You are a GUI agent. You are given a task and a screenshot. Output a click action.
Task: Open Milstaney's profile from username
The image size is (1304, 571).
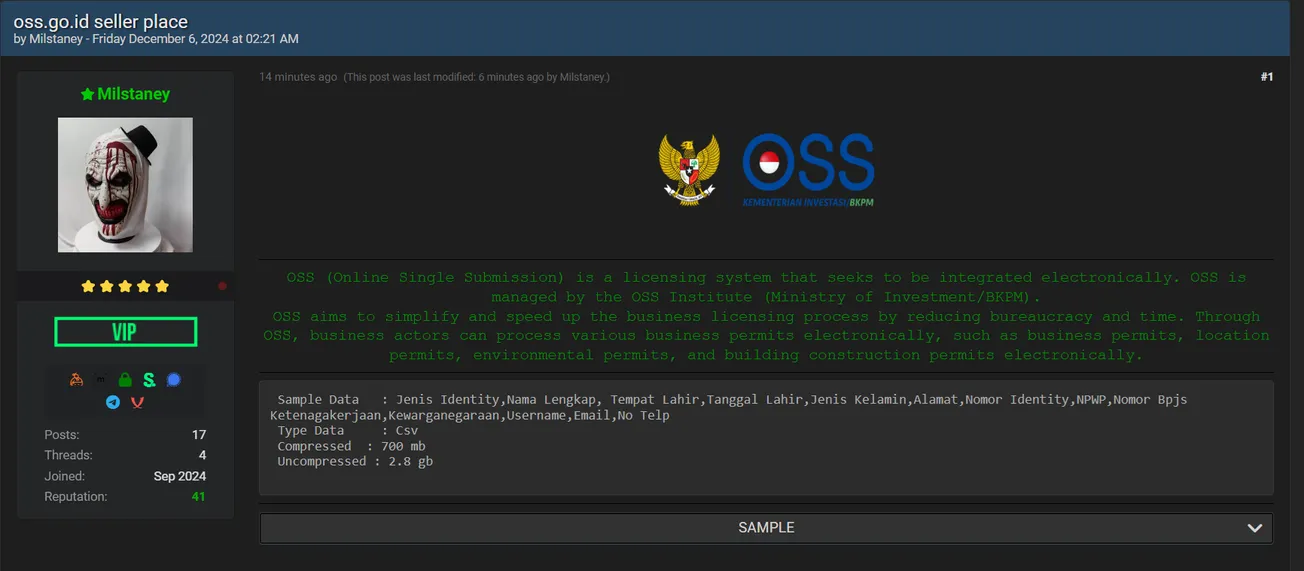pyautogui.click(x=133, y=94)
